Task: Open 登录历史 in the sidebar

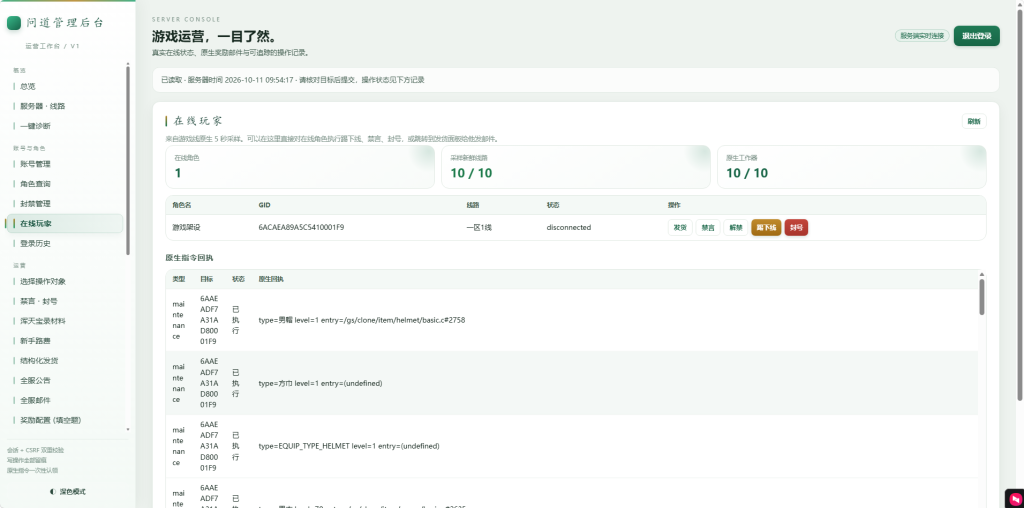Action: click(x=64, y=244)
